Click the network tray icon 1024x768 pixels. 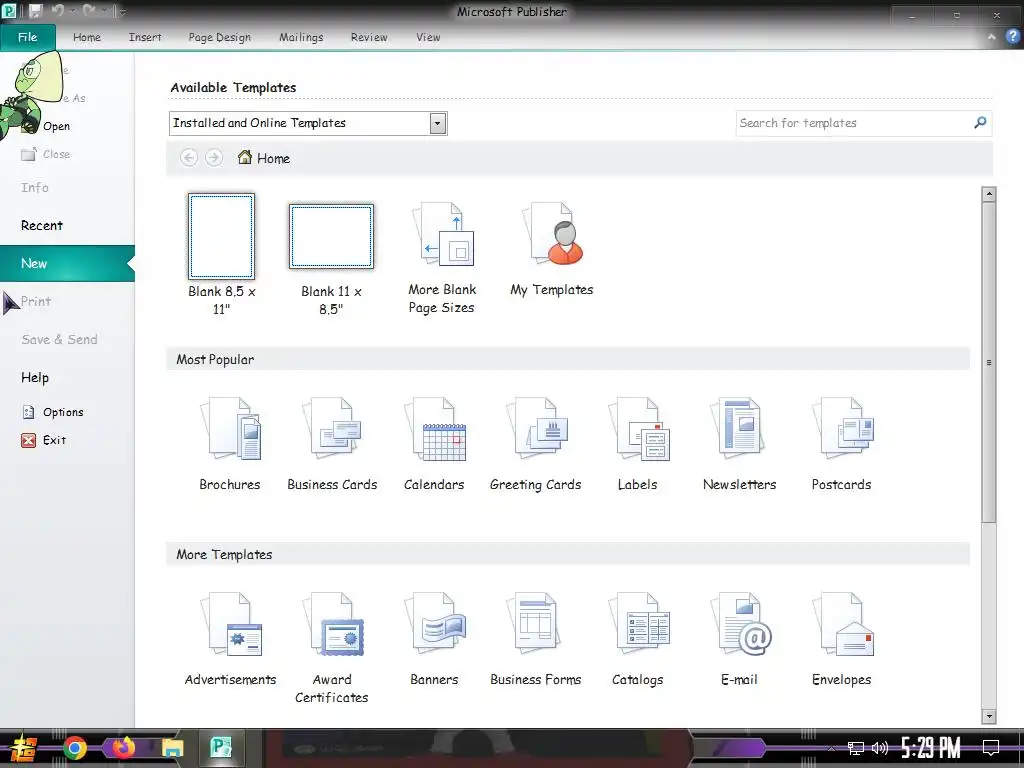coord(856,748)
